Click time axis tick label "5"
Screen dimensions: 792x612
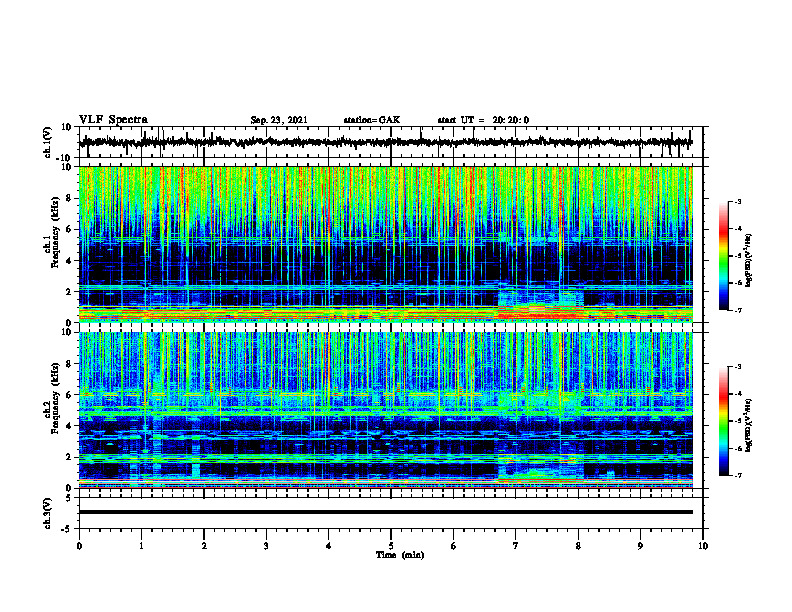tap(391, 546)
